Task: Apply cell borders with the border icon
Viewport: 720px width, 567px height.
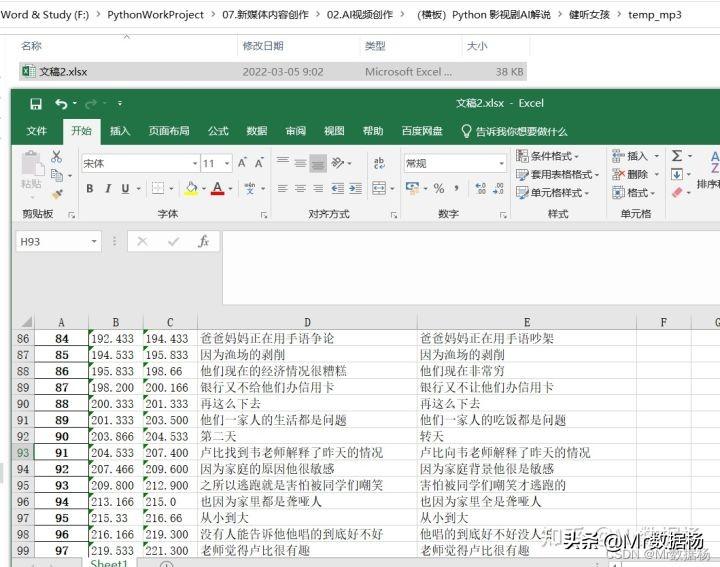Action: (x=158, y=188)
